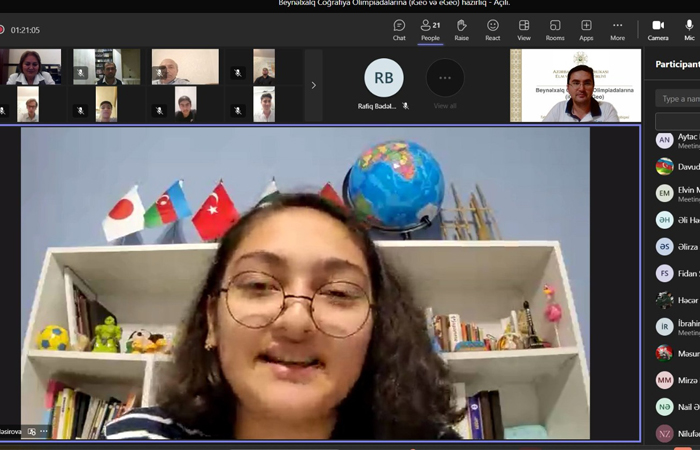700x450 pixels.
Task: Open wide thumbnail with beige wall
Action: coord(185,67)
